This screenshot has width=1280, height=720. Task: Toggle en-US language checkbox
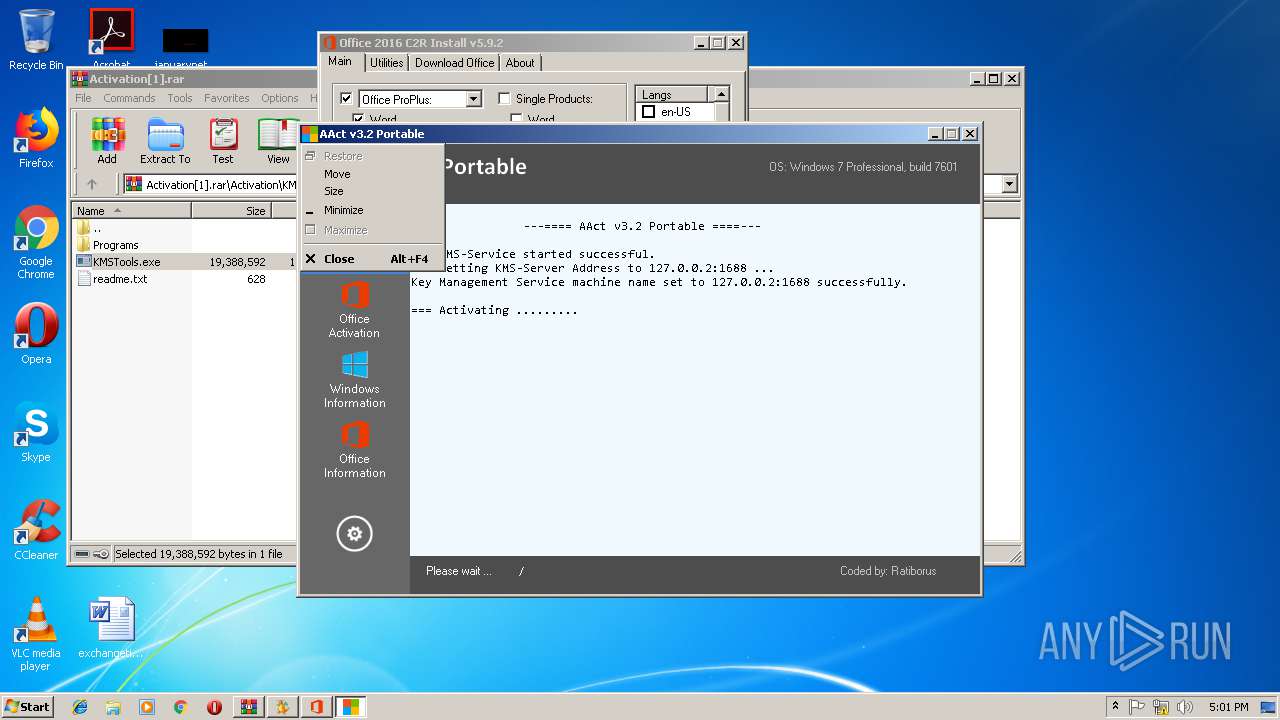648,112
